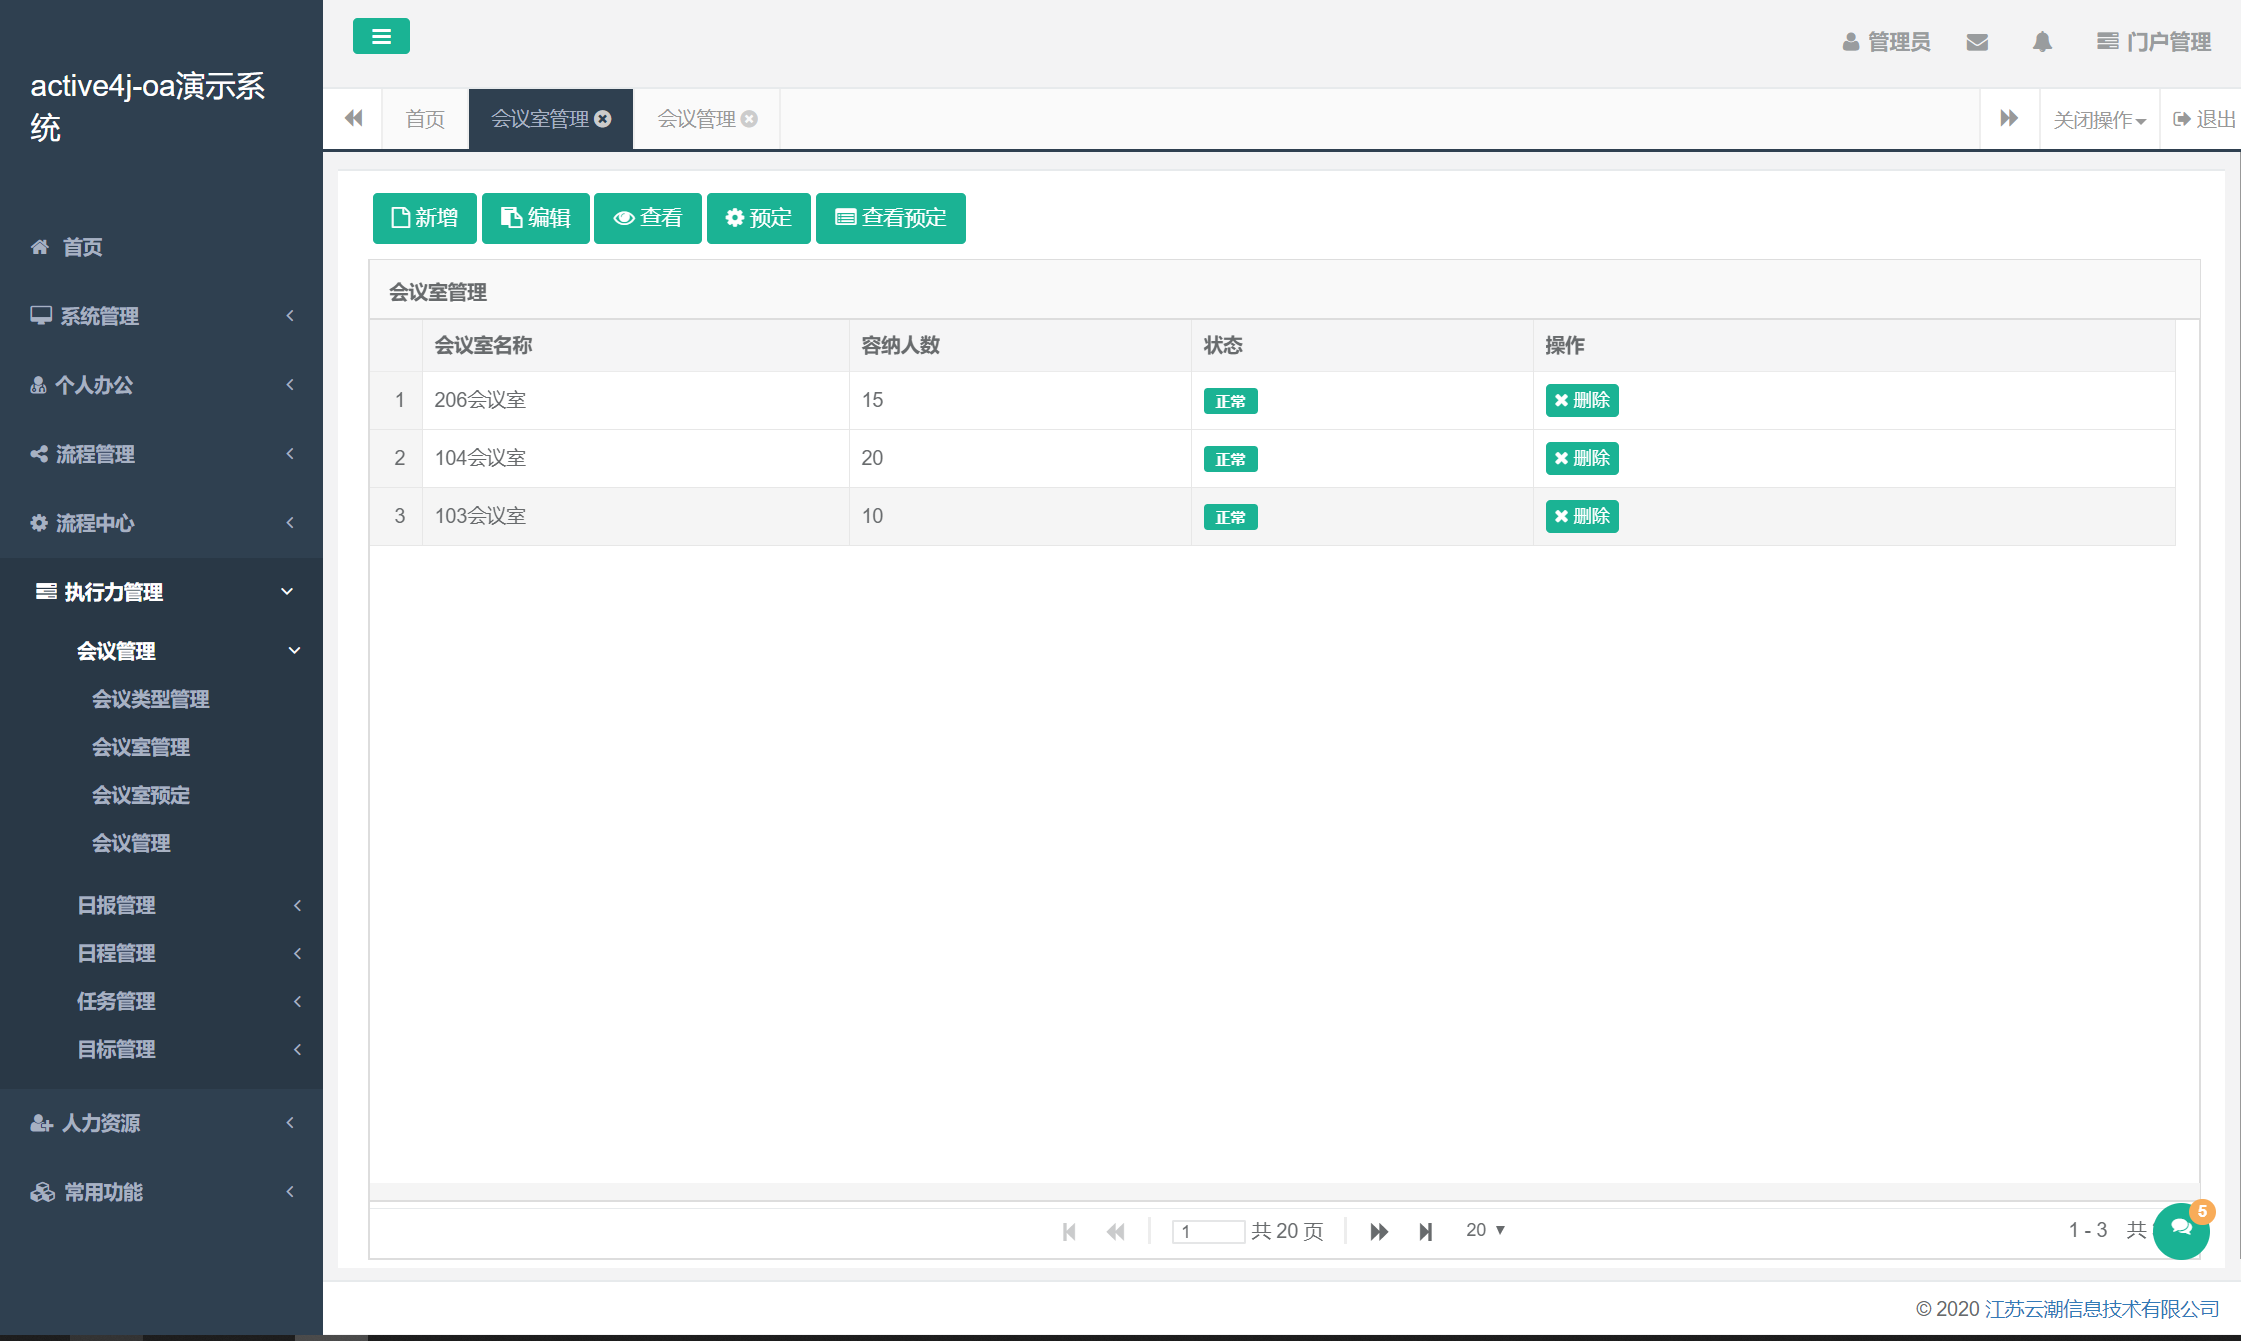
Task: Expand 常用功能 in sidebar
Action: tap(161, 1192)
